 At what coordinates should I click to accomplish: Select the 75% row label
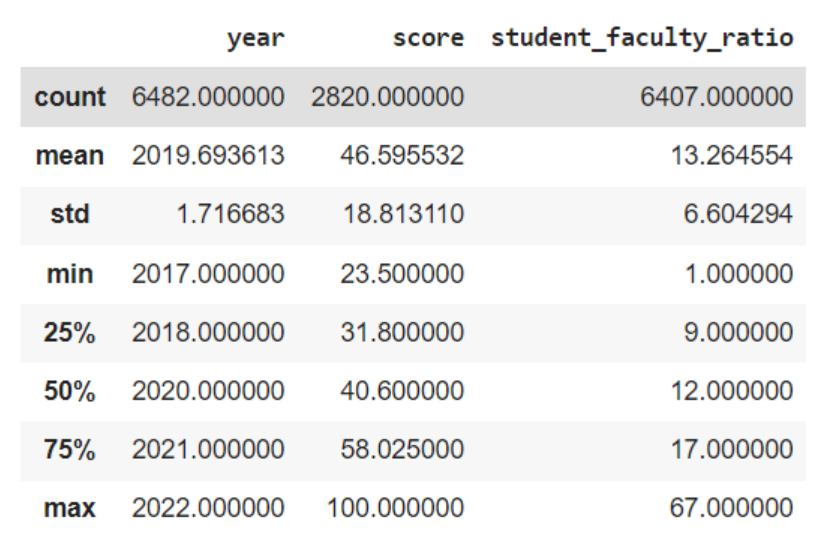coord(70,449)
